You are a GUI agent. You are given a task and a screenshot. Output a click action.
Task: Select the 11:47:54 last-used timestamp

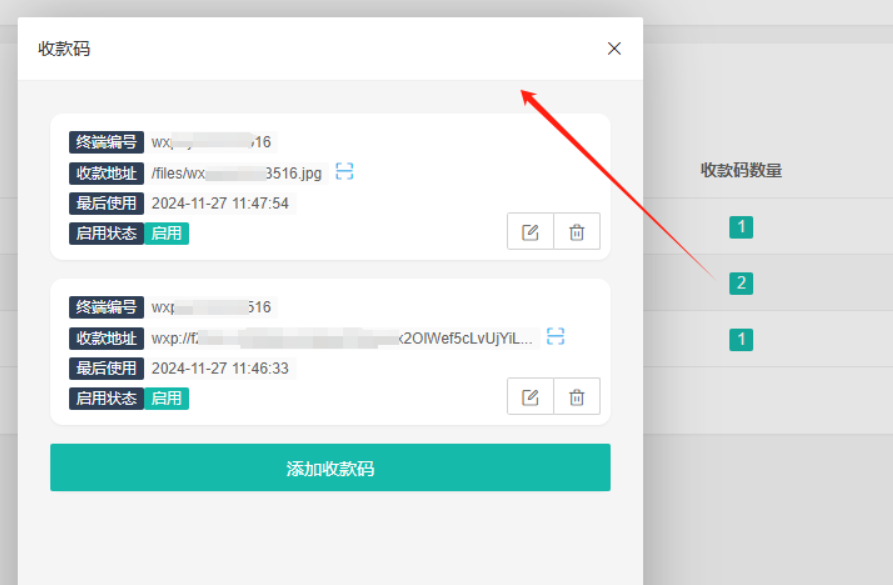220,203
